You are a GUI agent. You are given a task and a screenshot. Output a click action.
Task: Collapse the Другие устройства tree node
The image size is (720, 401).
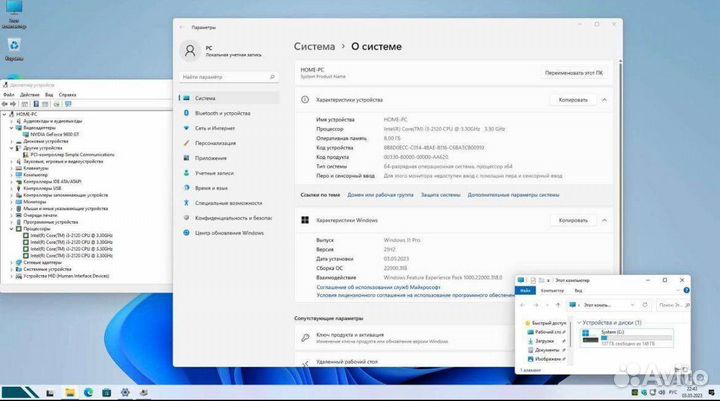(11, 148)
